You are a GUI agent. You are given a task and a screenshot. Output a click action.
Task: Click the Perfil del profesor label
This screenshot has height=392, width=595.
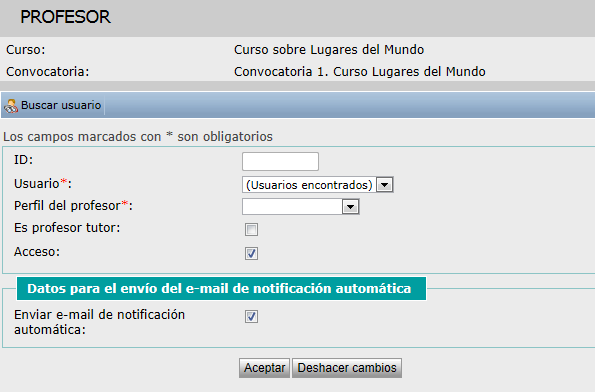click(73, 206)
